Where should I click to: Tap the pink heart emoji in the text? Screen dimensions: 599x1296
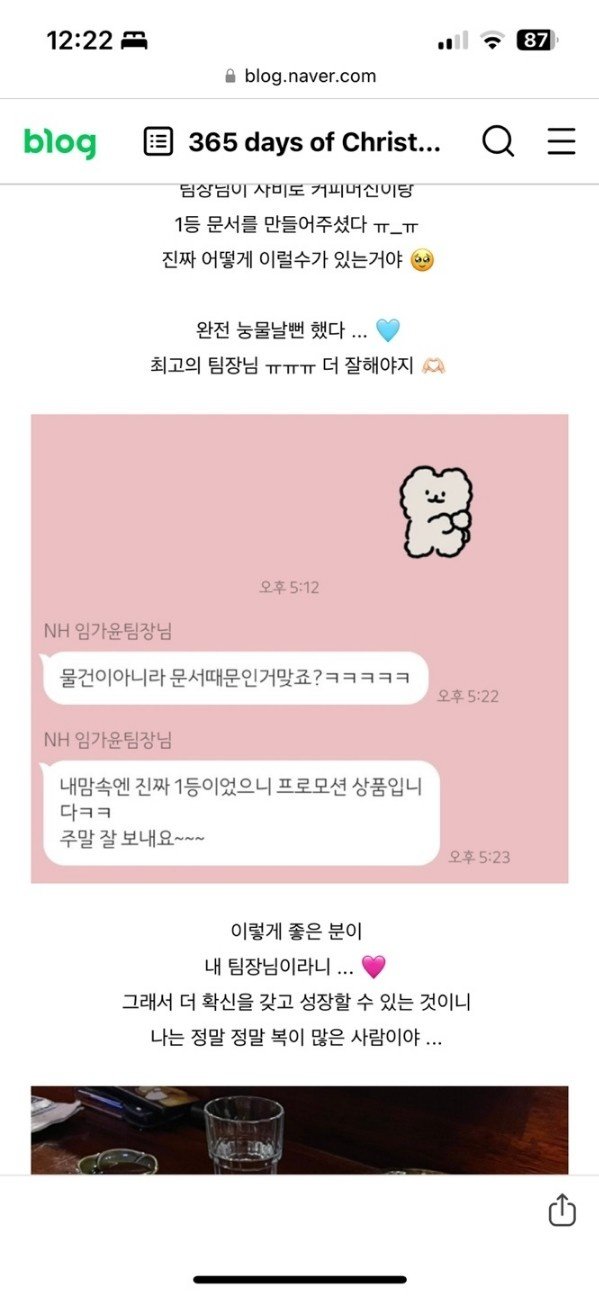point(373,967)
